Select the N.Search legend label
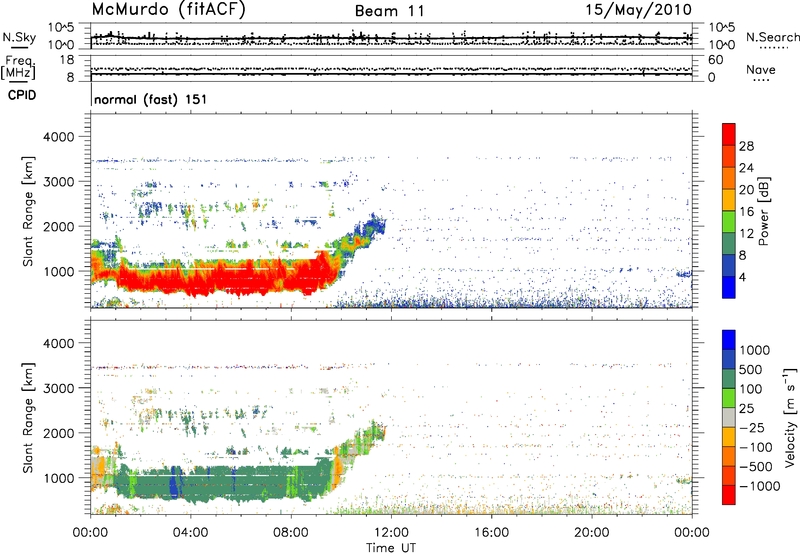 pyautogui.click(x=772, y=37)
